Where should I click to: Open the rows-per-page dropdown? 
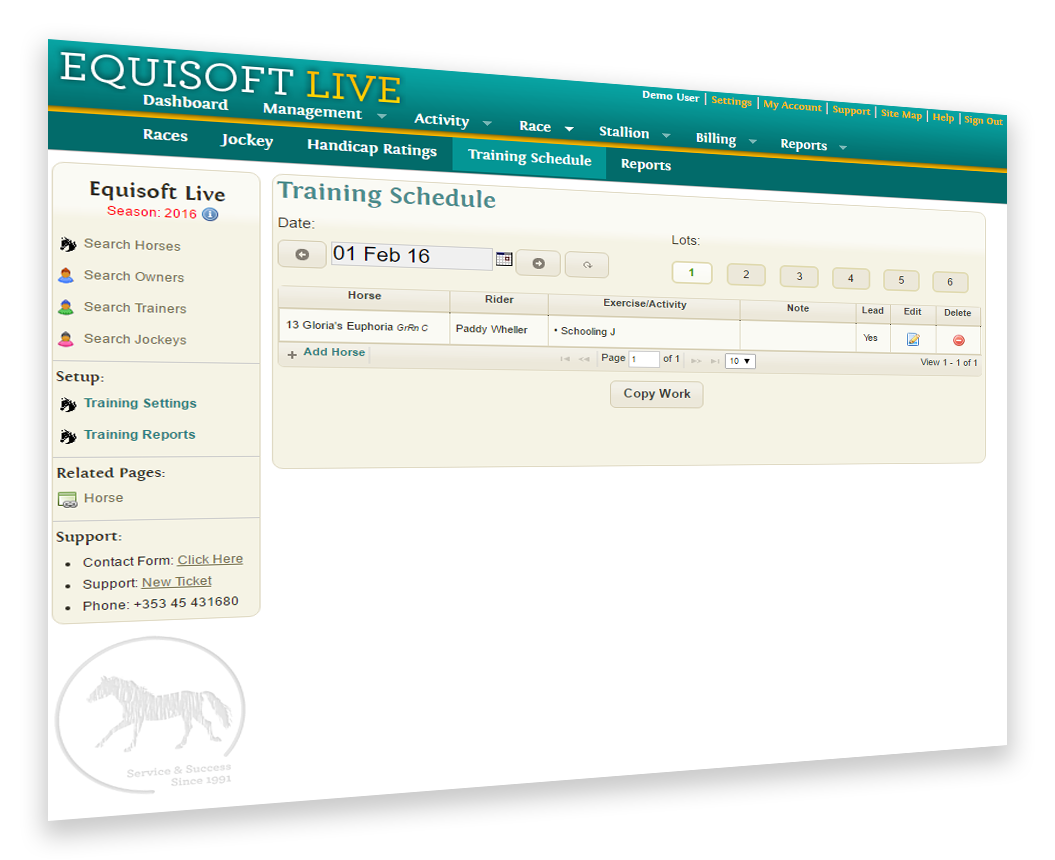click(740, 361)
